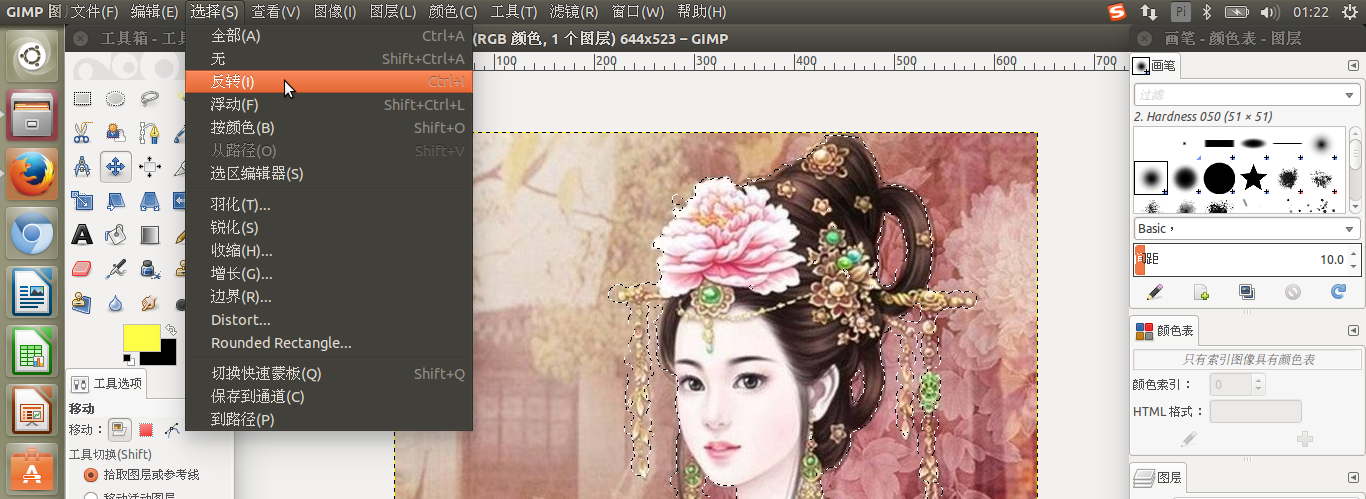1366x499 pixels.
Task: Select the Eraser tool
Action: click(x=82, y=269)
